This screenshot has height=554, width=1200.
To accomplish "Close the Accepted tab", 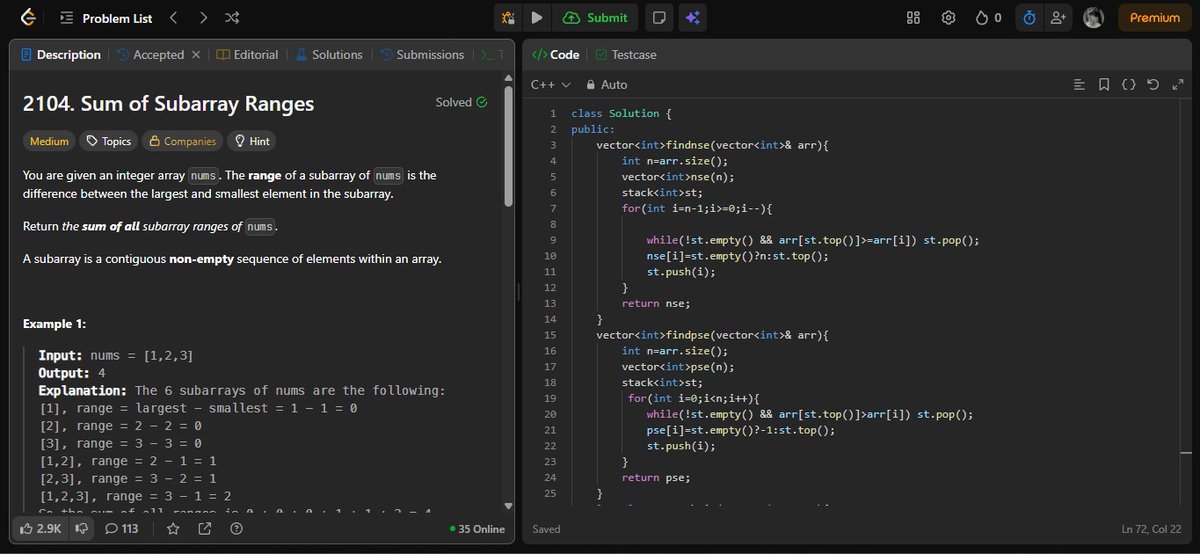I will [x=196, y=55].
